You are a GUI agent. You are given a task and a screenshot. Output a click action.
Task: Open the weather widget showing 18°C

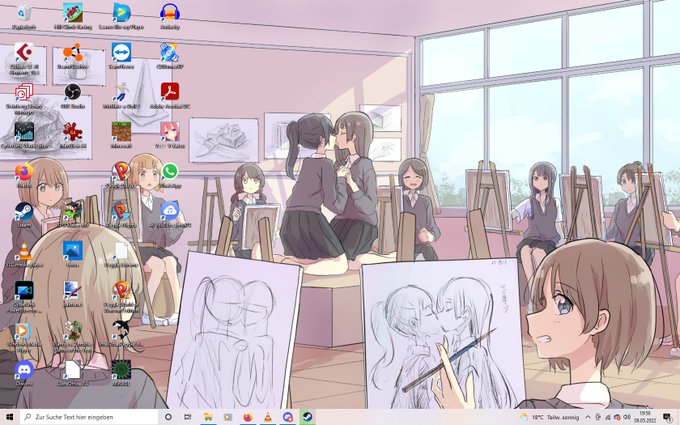[549, 417]
